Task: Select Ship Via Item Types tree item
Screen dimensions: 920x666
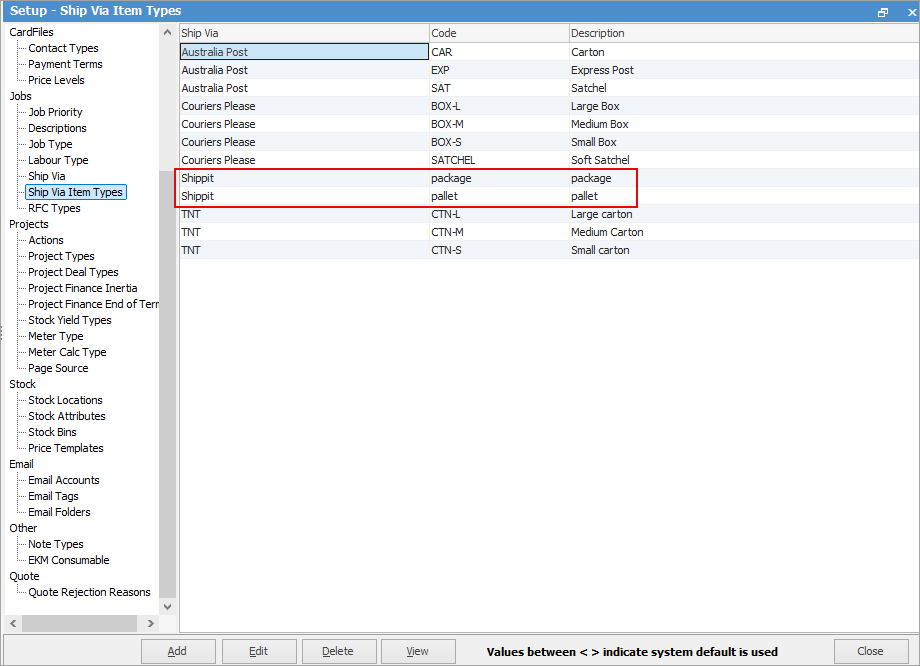Action: [76, 192]
